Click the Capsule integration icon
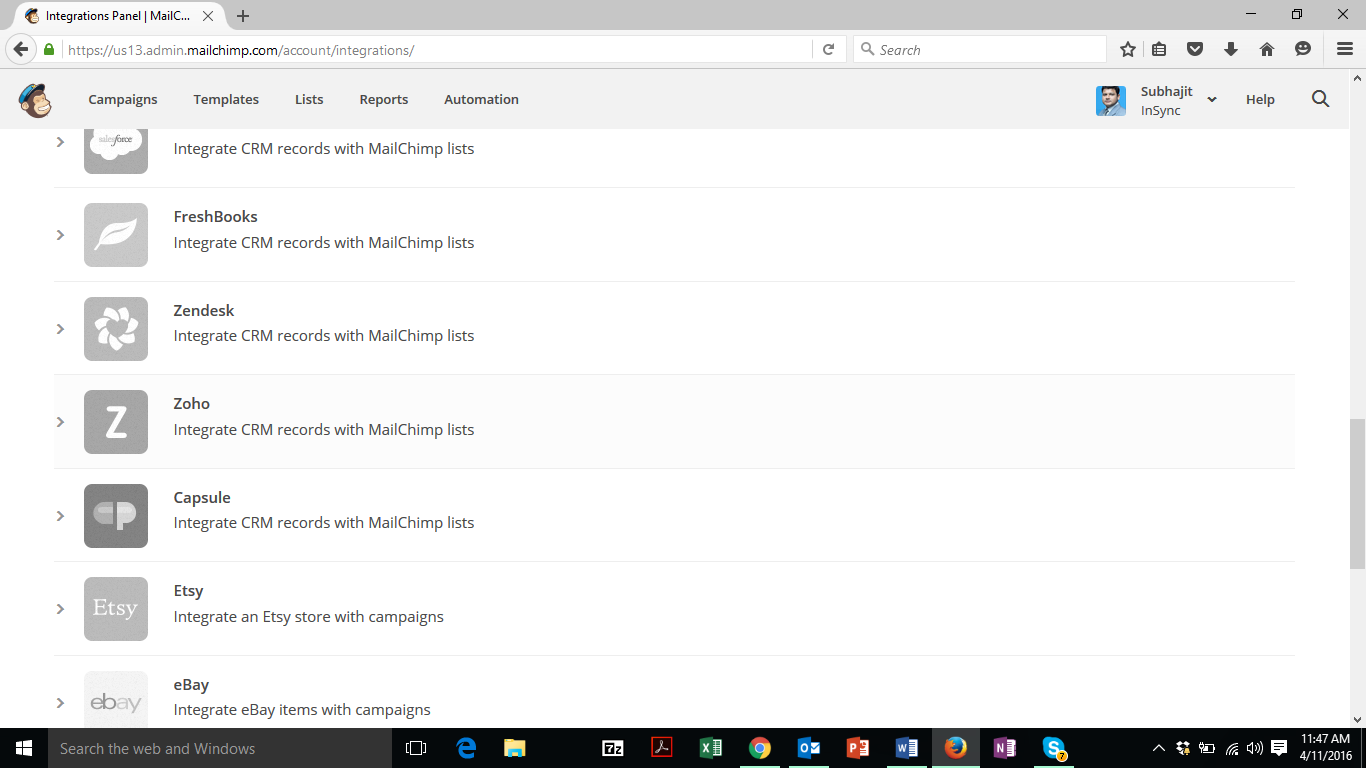Screen dimensions: 1366x768 point(116,516)
